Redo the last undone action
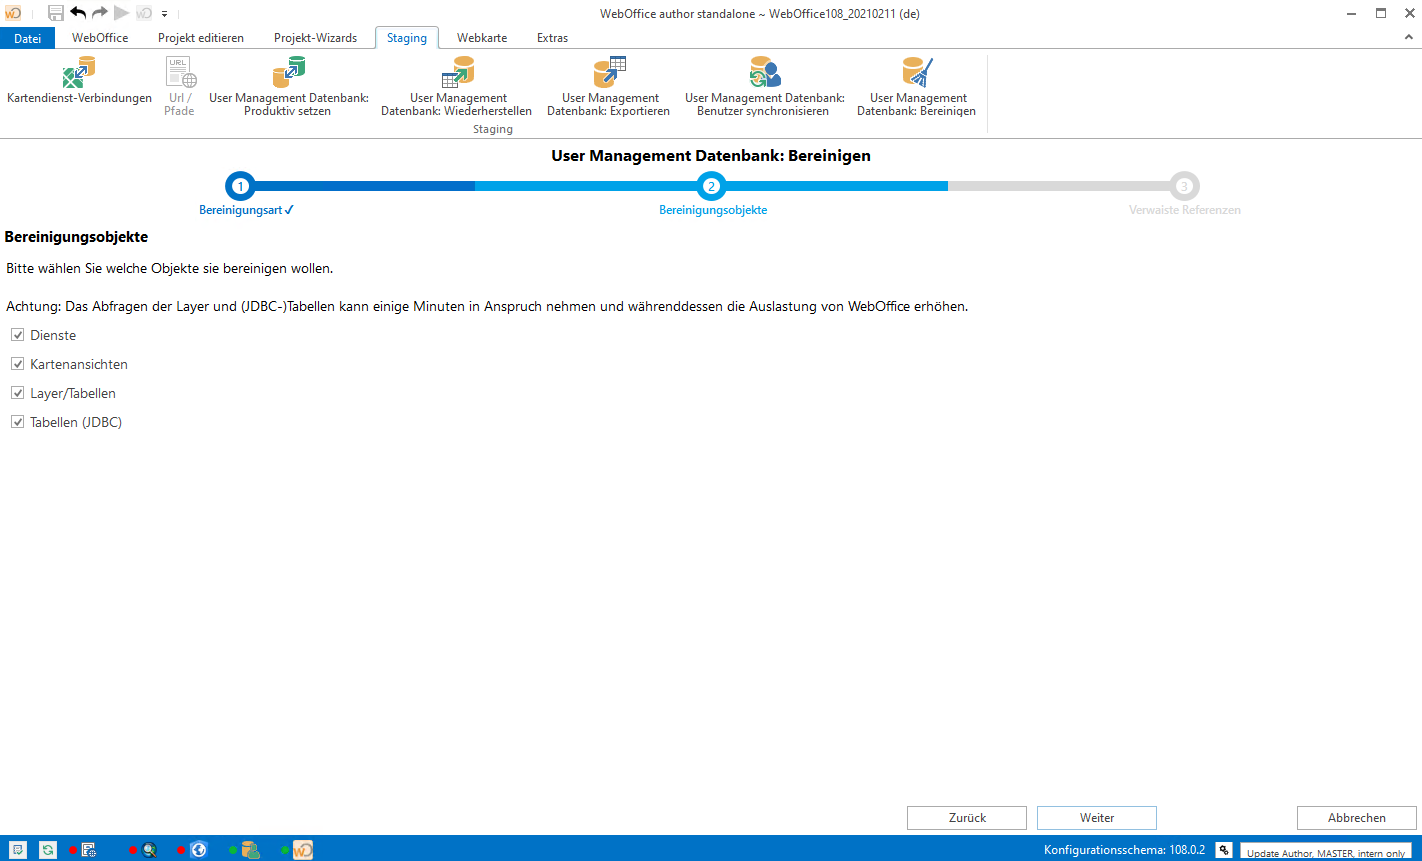Image resolution: width=1422 pixels, height=861 pixels. tap(100, 13)
